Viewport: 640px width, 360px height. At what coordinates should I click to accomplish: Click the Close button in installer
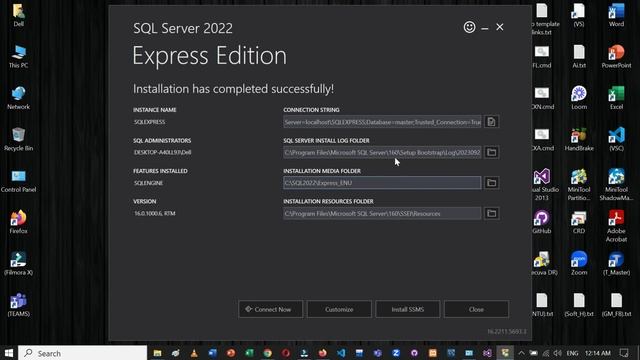click(x=476, y=309)
